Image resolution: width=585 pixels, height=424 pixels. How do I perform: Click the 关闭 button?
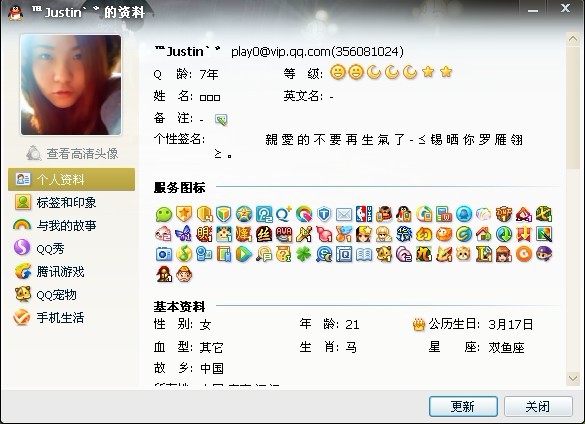538,406
